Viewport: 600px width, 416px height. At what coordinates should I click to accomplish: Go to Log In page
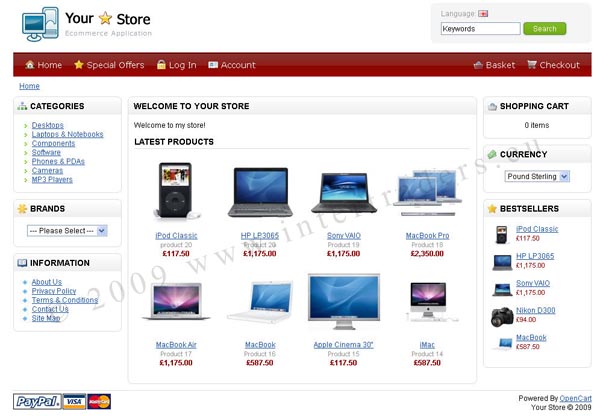pyautogui.click(x=177, y=65)
